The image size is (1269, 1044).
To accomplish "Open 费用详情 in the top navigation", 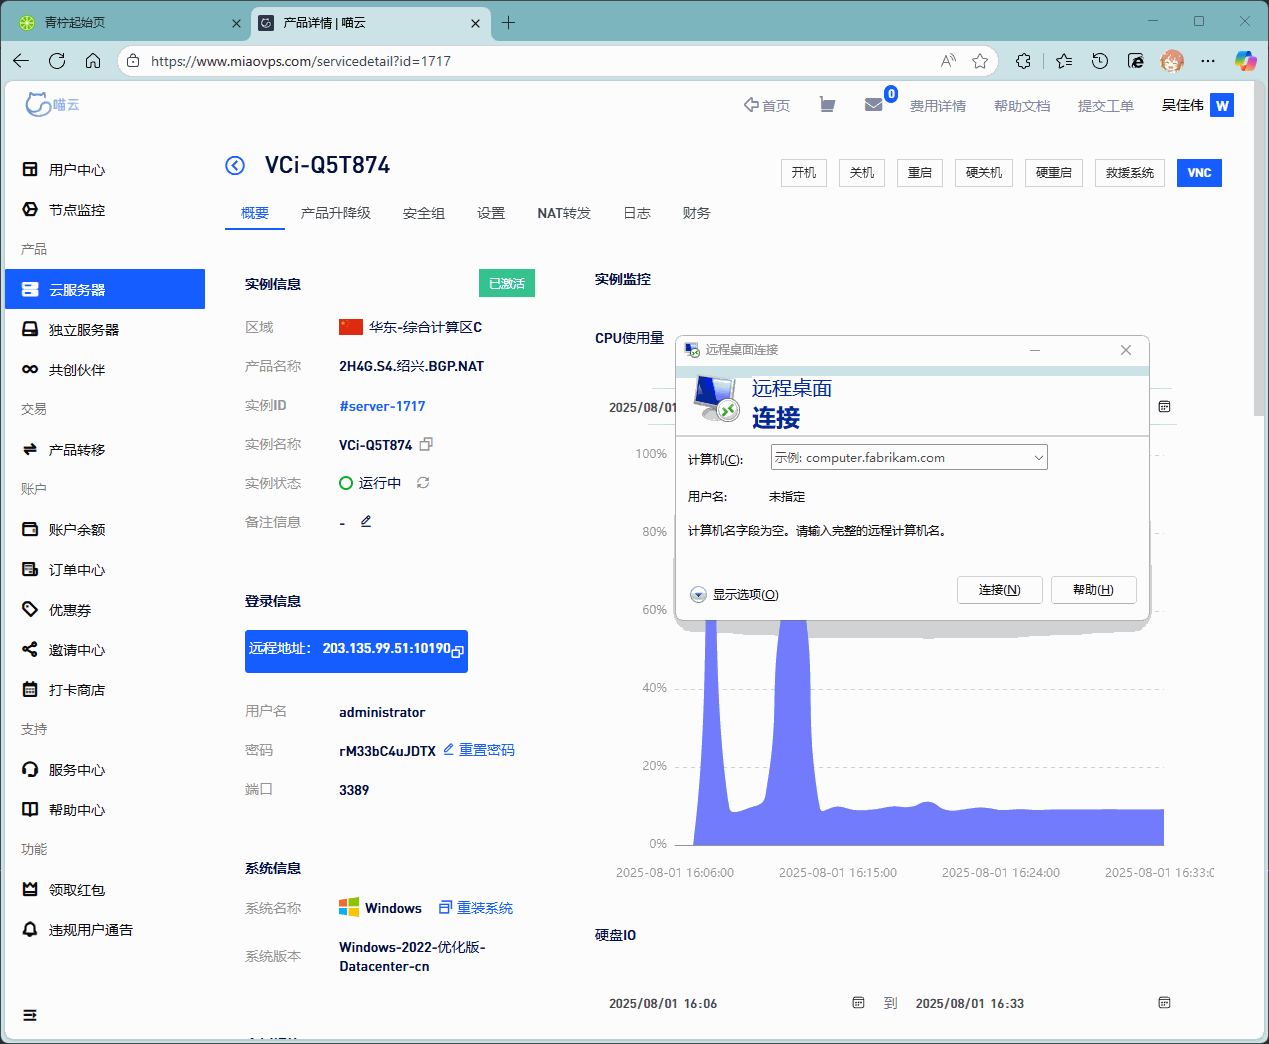I will (938, 106).
